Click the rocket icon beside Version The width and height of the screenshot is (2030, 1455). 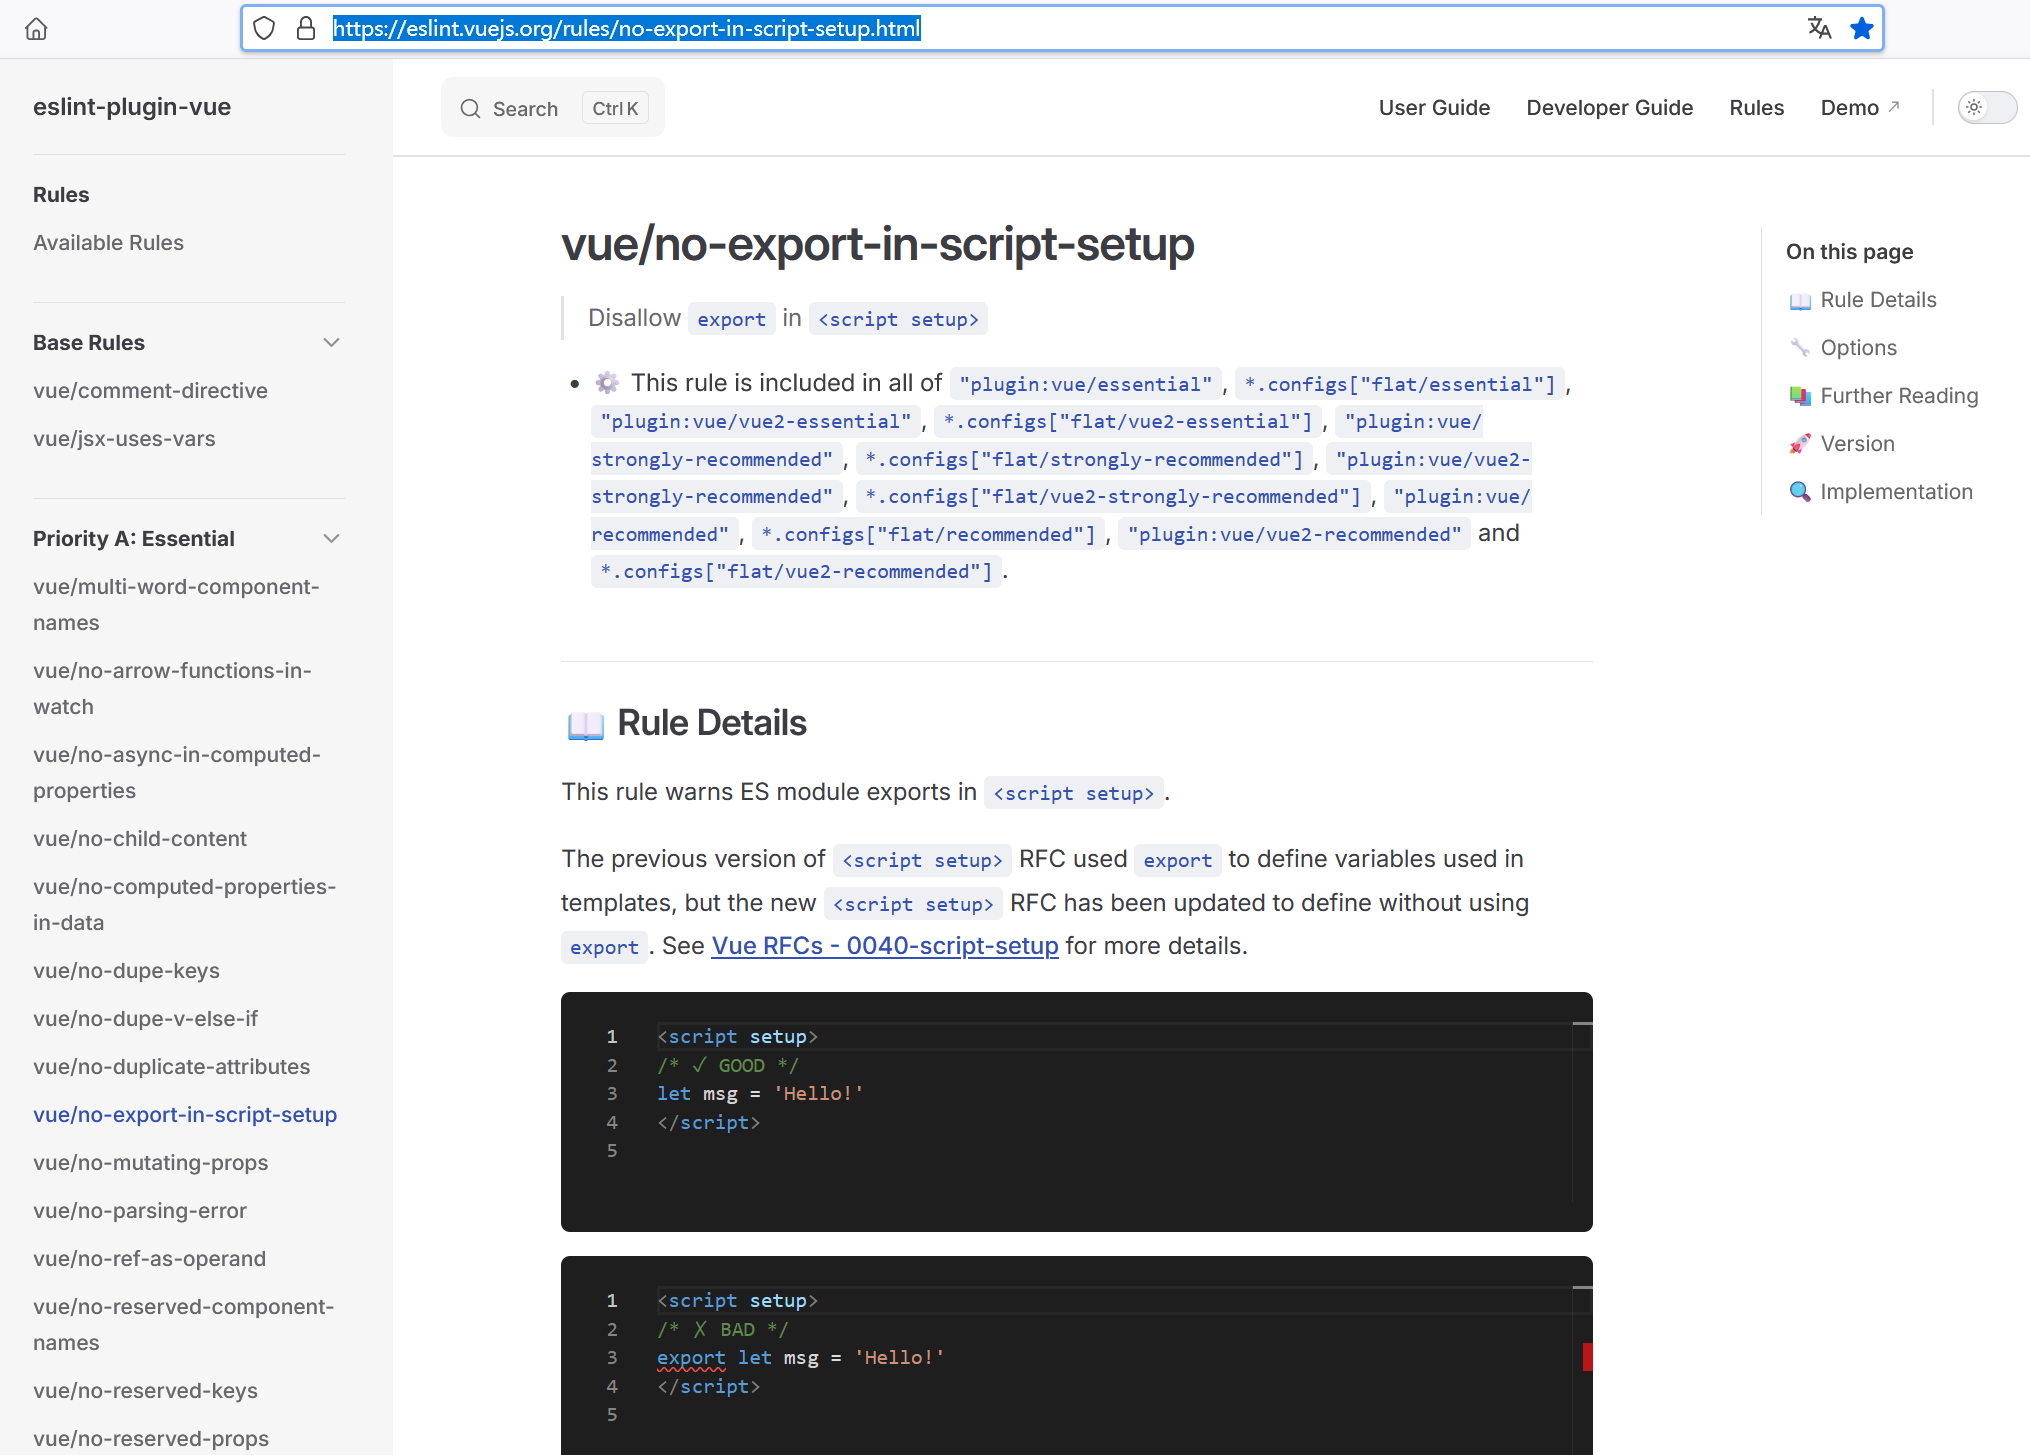tap(1801, 443)
